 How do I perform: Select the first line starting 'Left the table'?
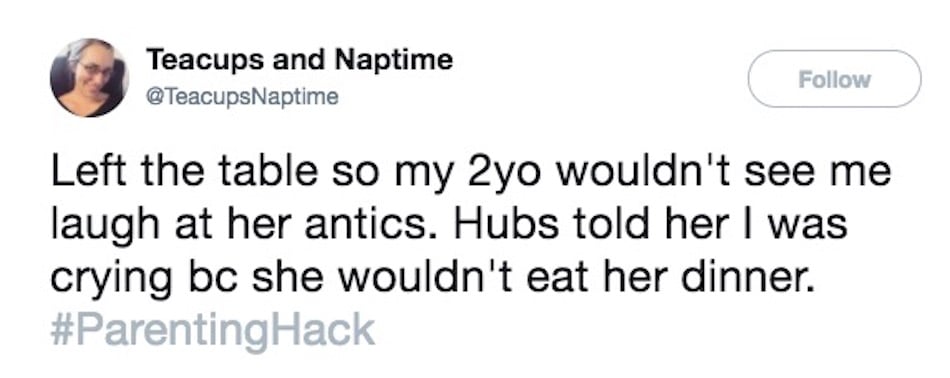(471, 174)
